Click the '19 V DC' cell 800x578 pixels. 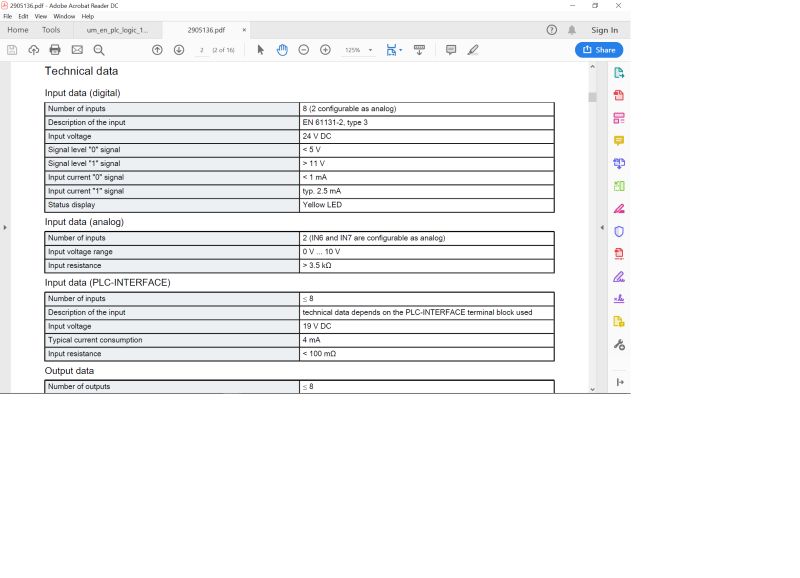[427, 326]
